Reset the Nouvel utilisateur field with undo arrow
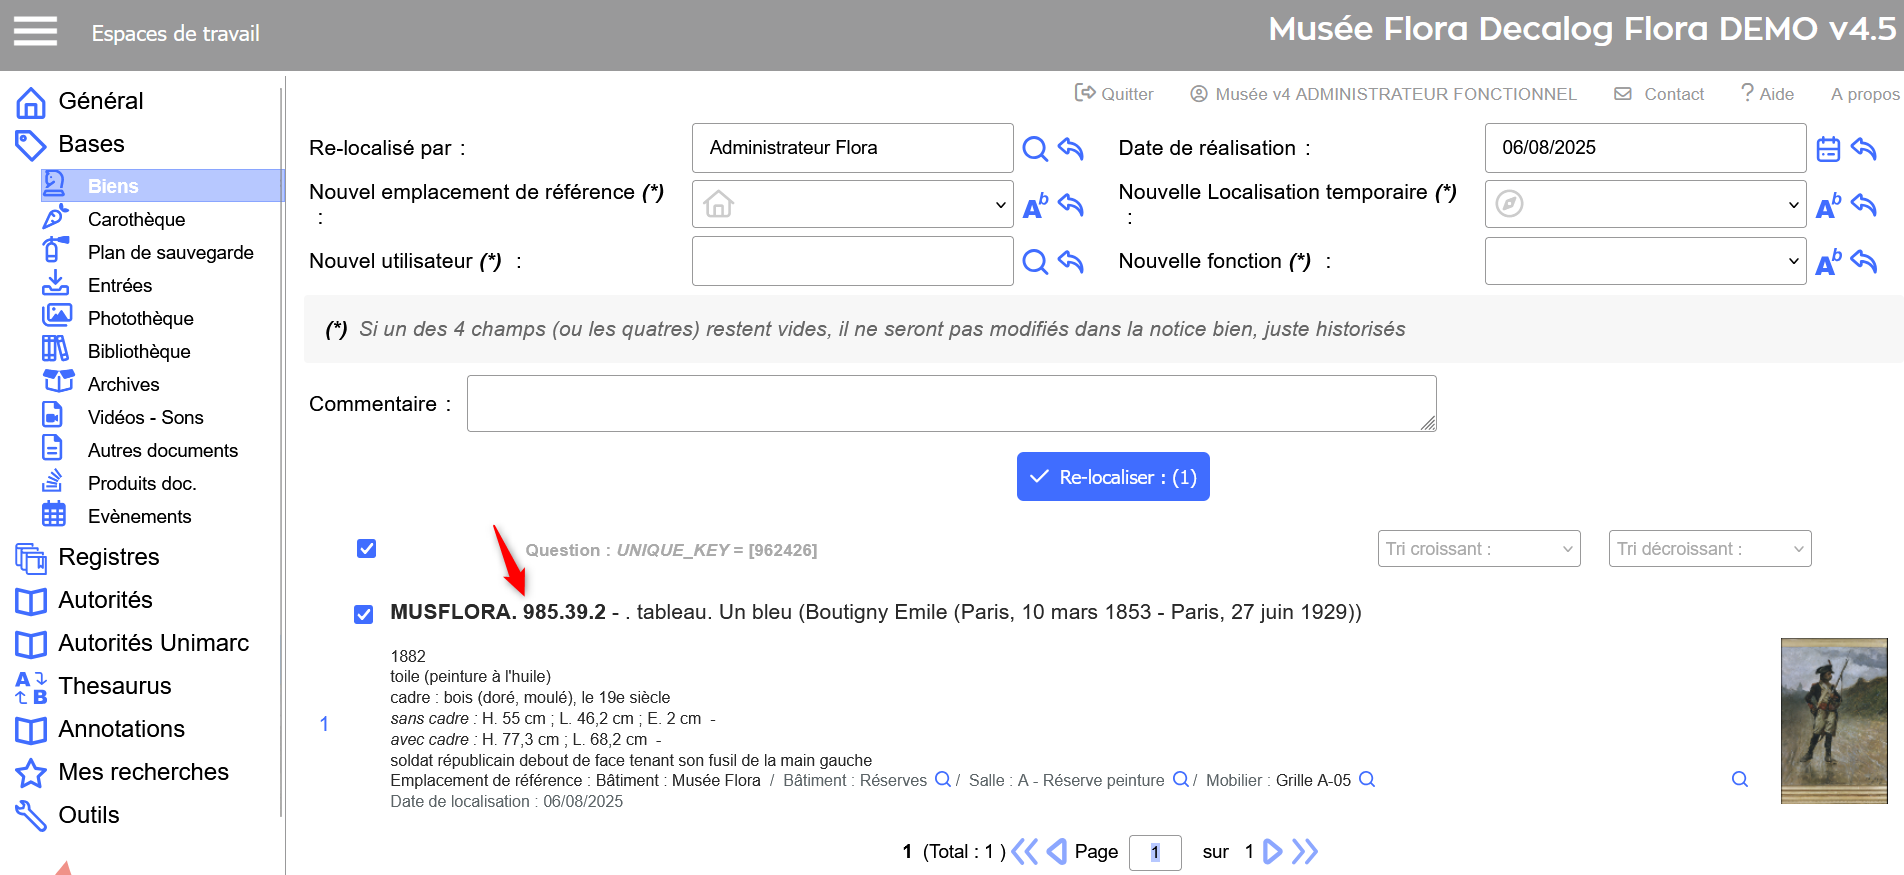 (1071, 261)
